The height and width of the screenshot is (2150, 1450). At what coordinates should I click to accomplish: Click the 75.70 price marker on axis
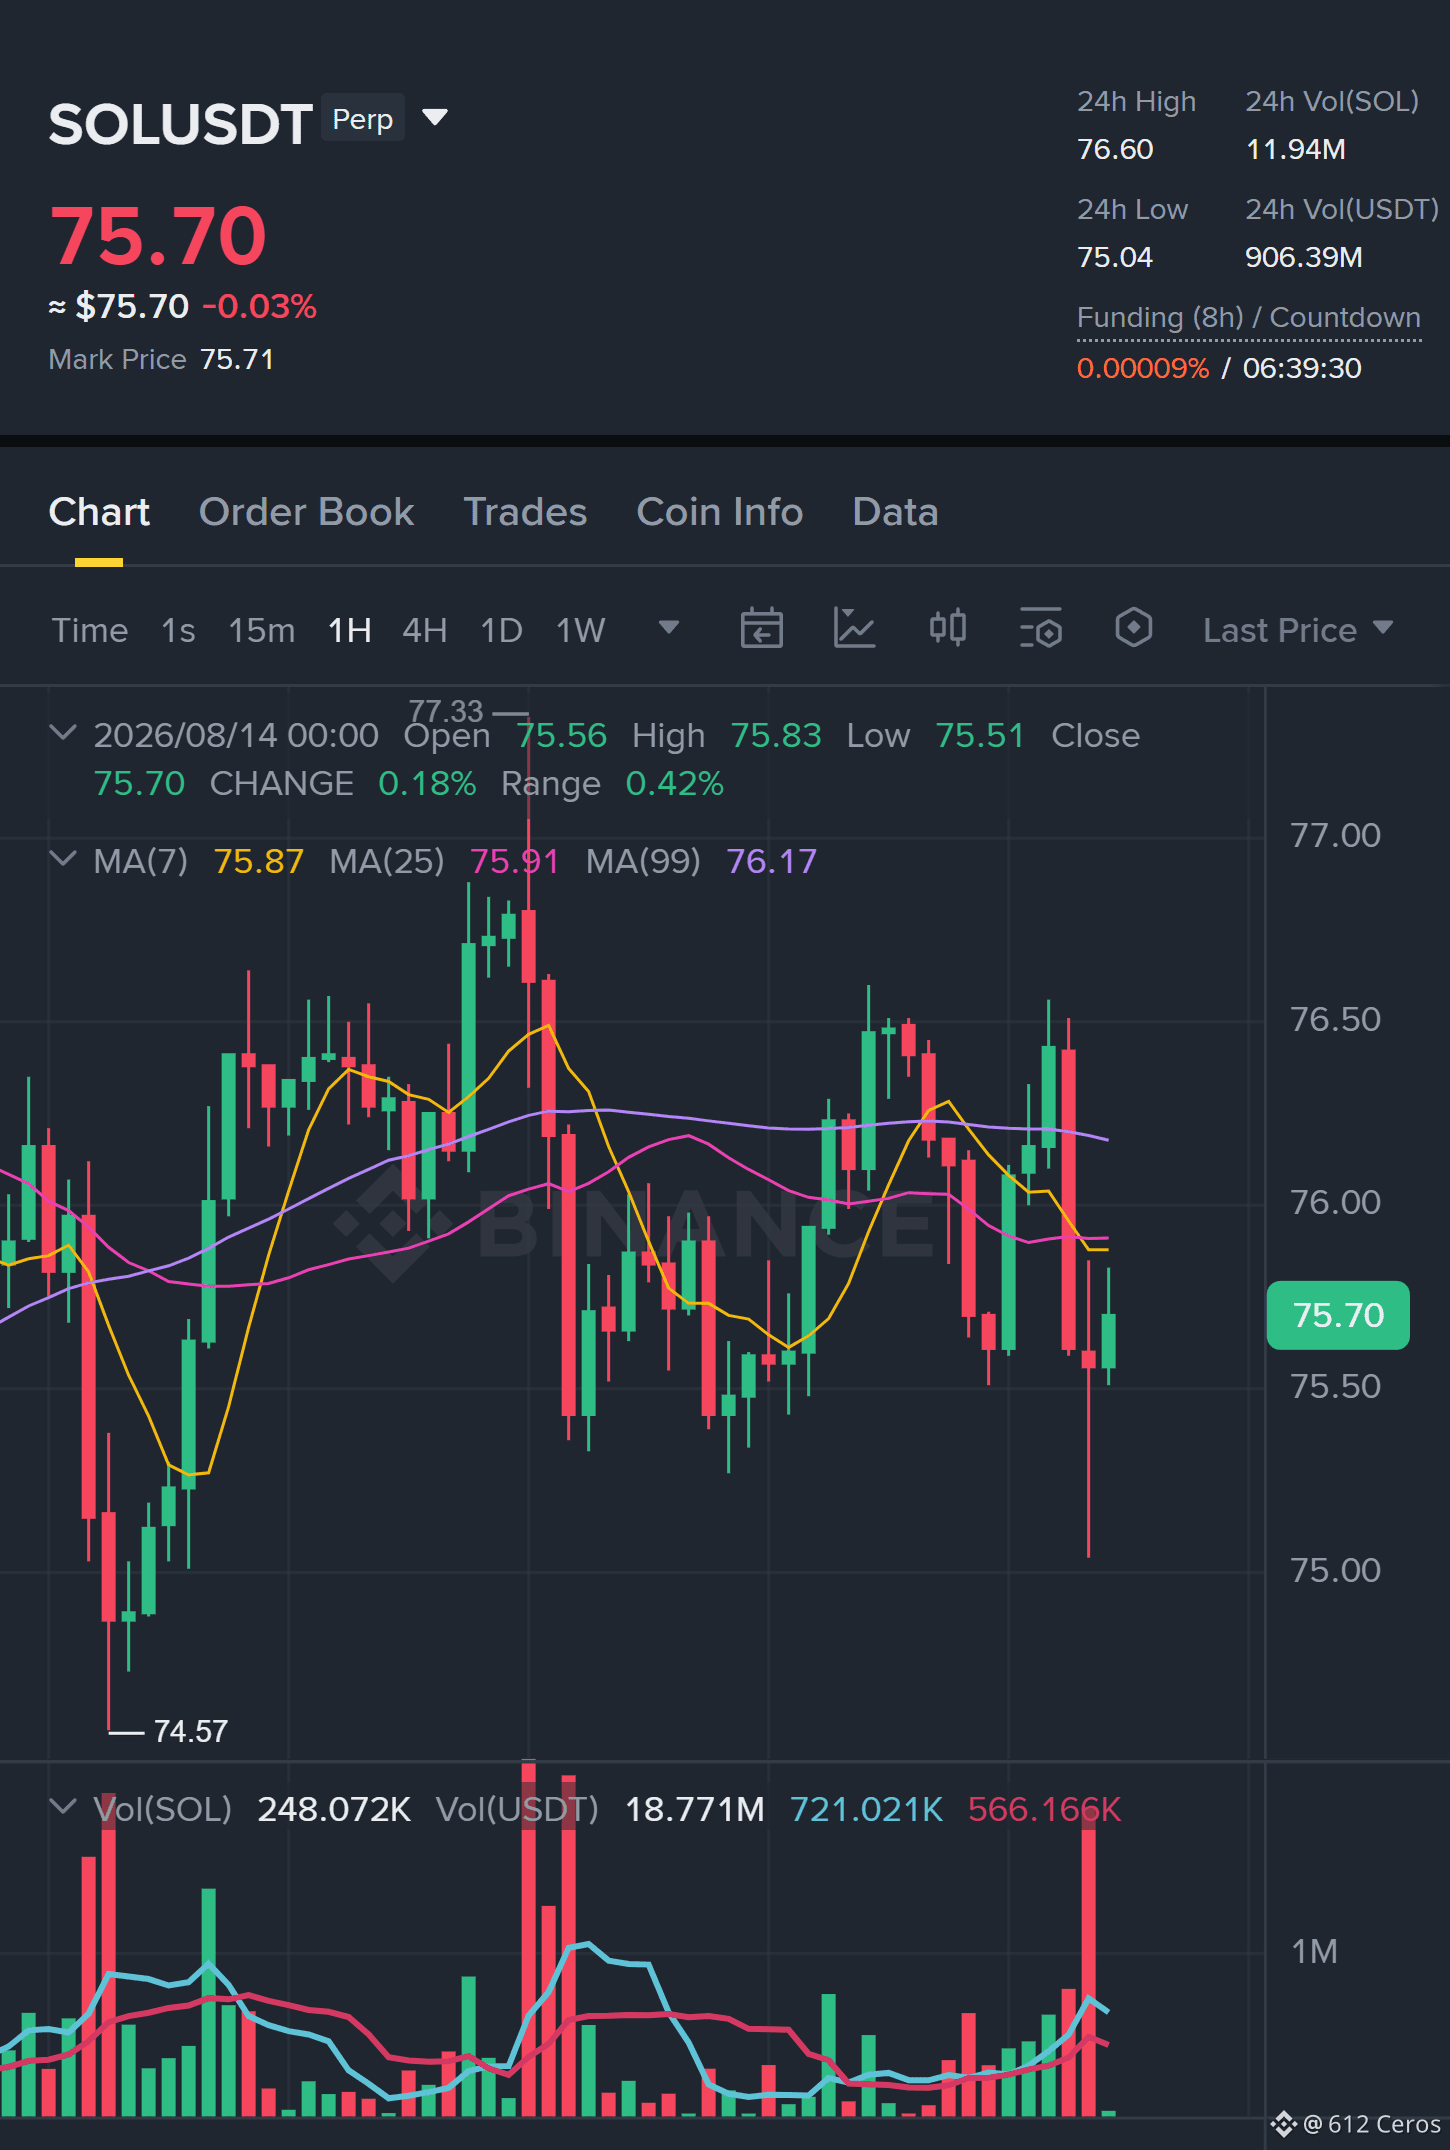[x=1338, y=1315]
